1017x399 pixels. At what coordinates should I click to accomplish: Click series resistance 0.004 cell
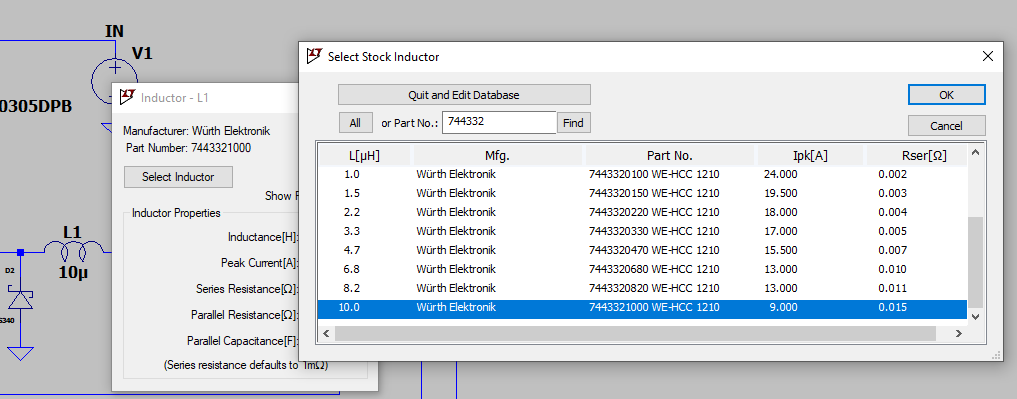pyautogui.click(x=892, y=212)
